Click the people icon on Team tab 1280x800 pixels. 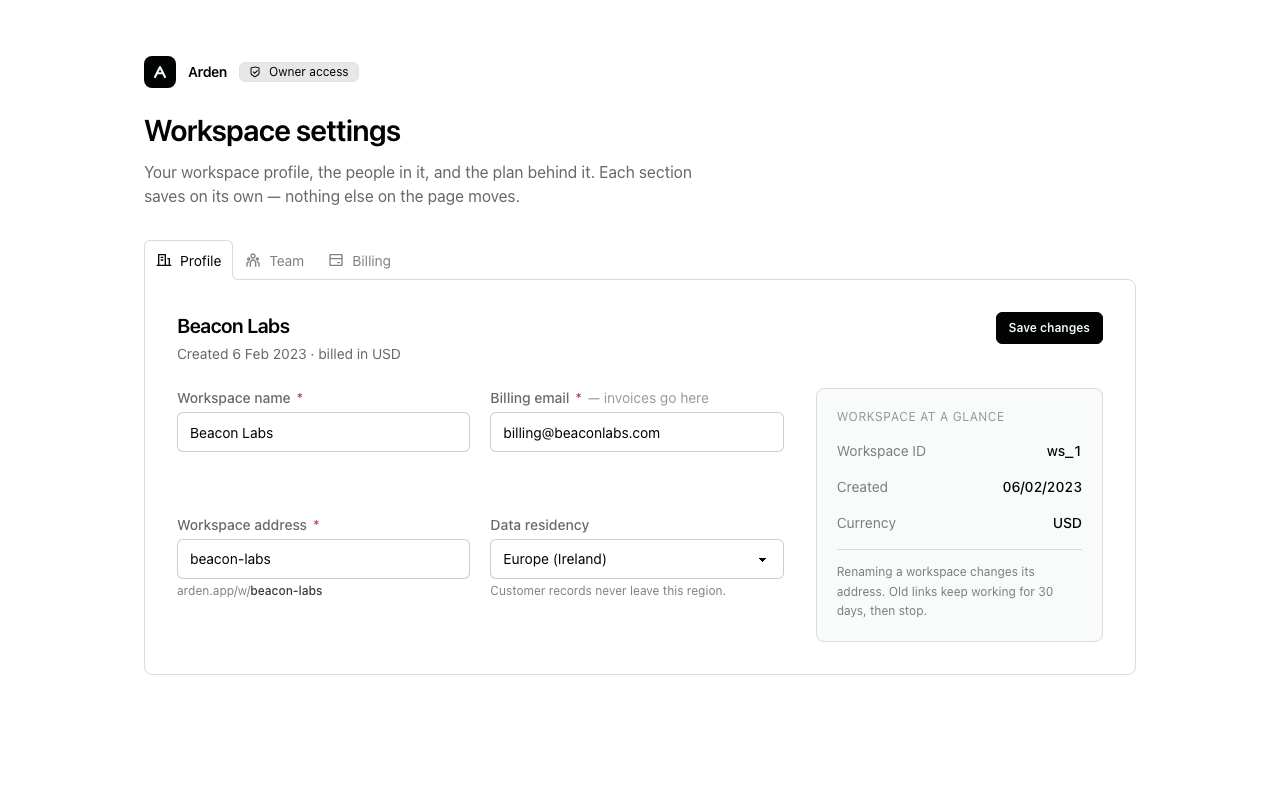click(253, 260)
